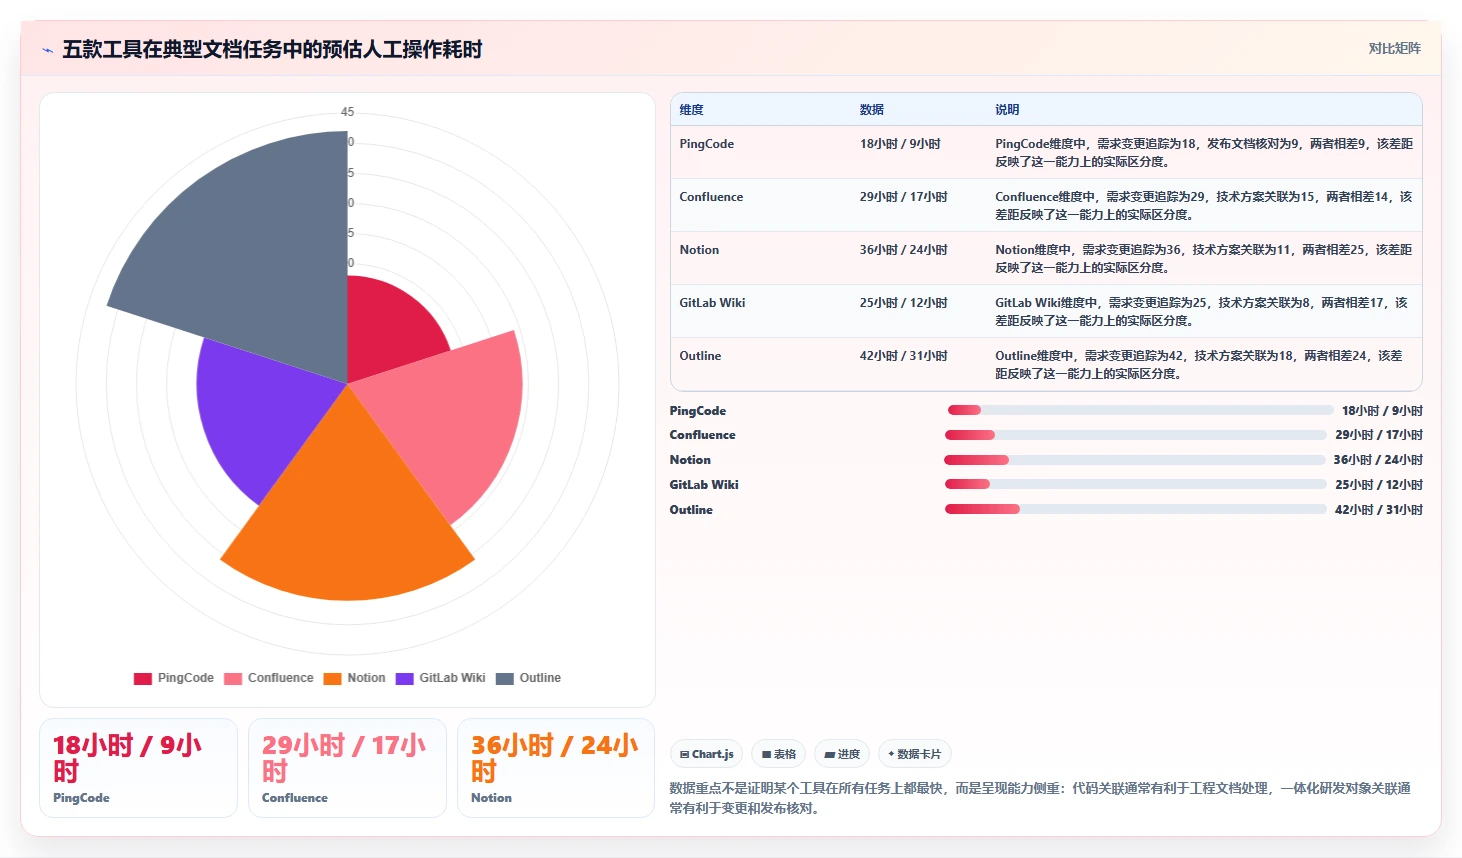Click the Confluence progress bar
The image size is (1462, 858).
[x=1136, y=435]
